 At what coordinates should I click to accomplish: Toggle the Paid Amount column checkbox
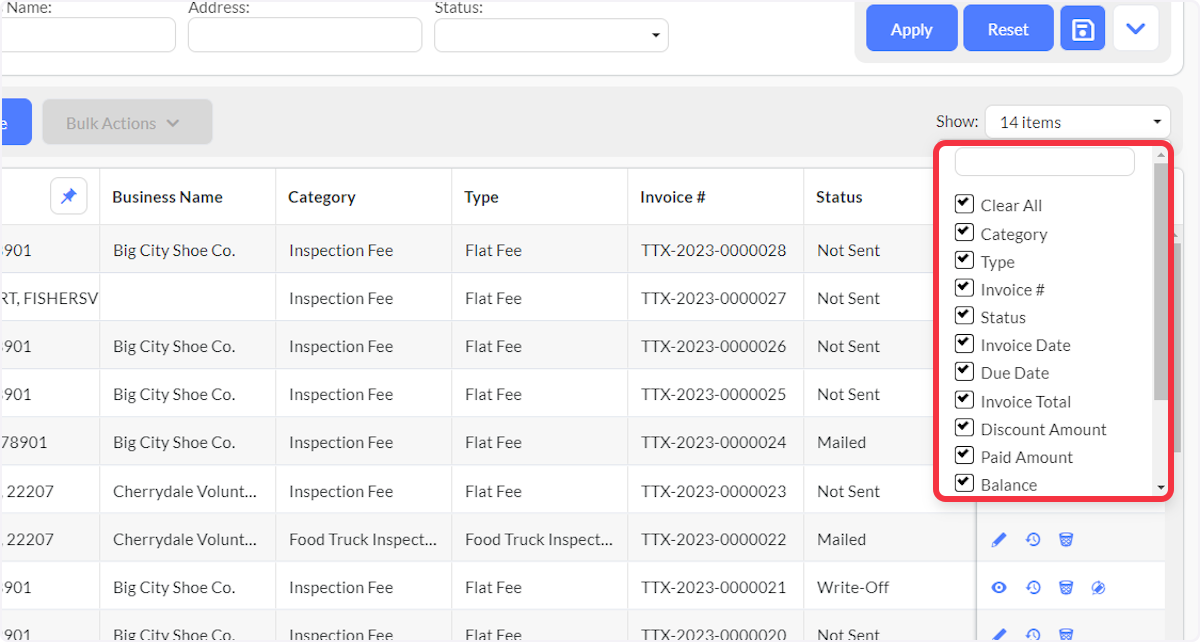[964, 456]
